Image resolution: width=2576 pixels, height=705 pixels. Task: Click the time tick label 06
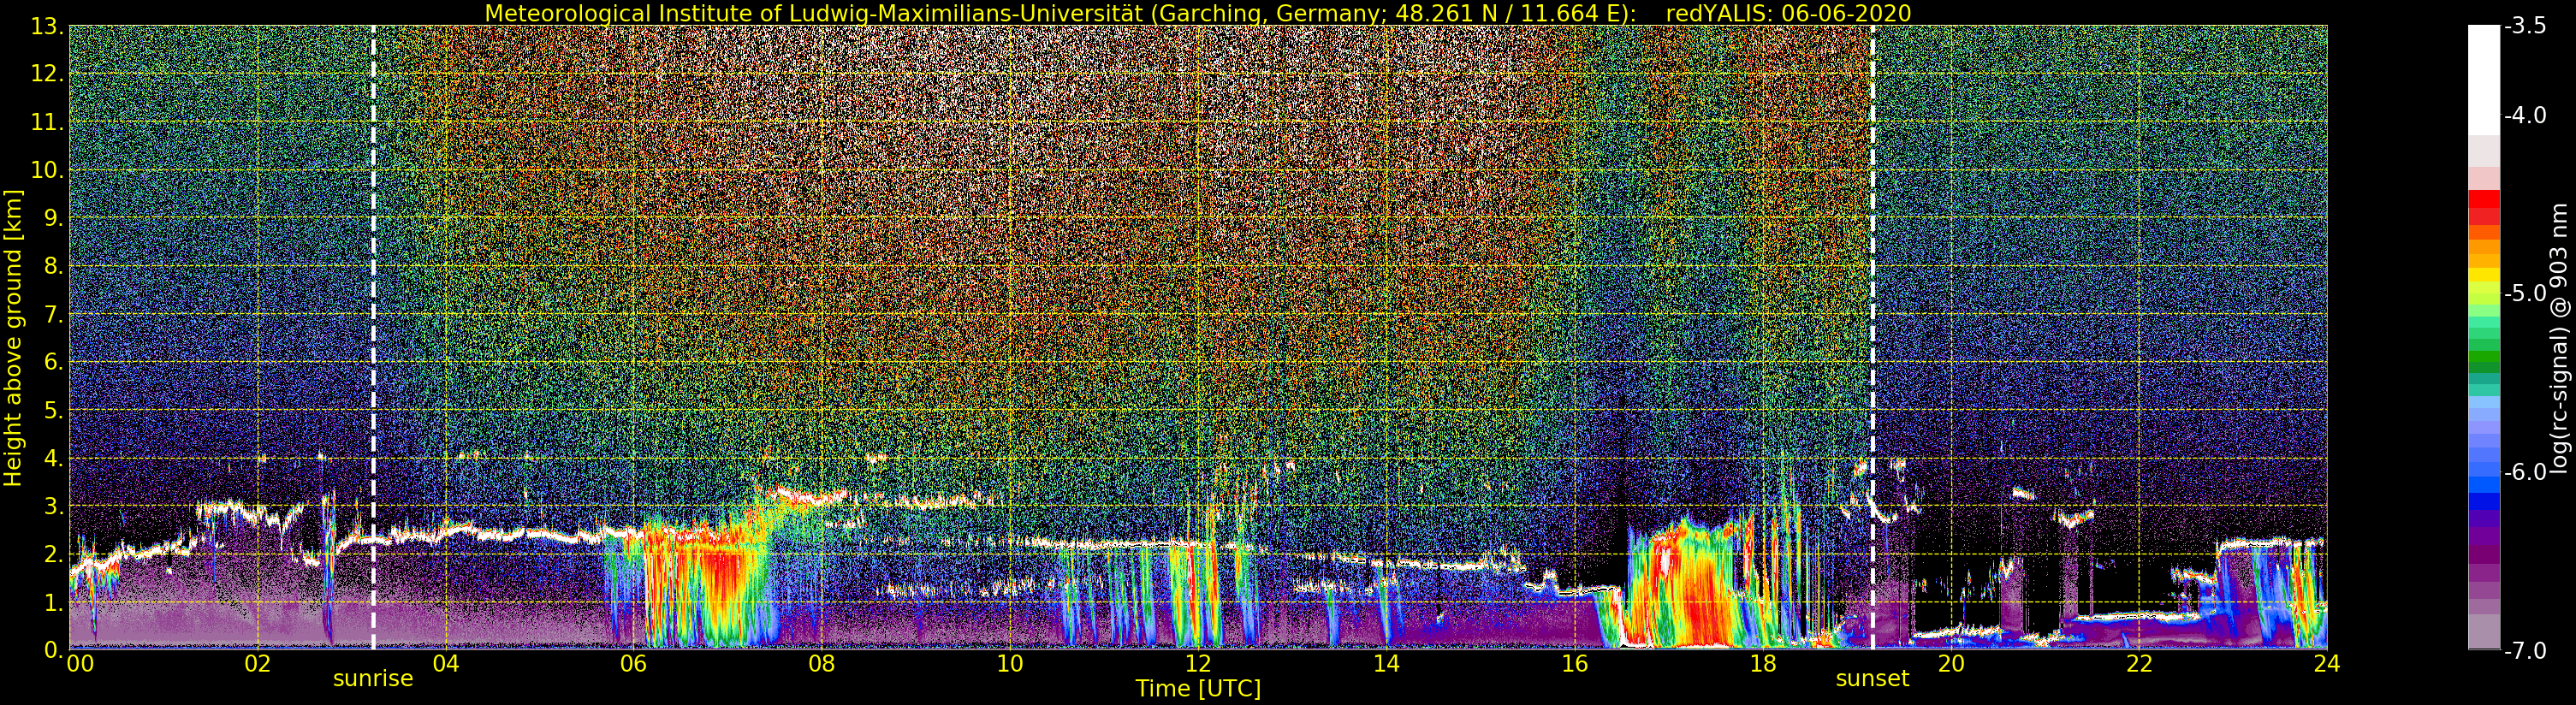pyautogui.click(x=633, y=664)
